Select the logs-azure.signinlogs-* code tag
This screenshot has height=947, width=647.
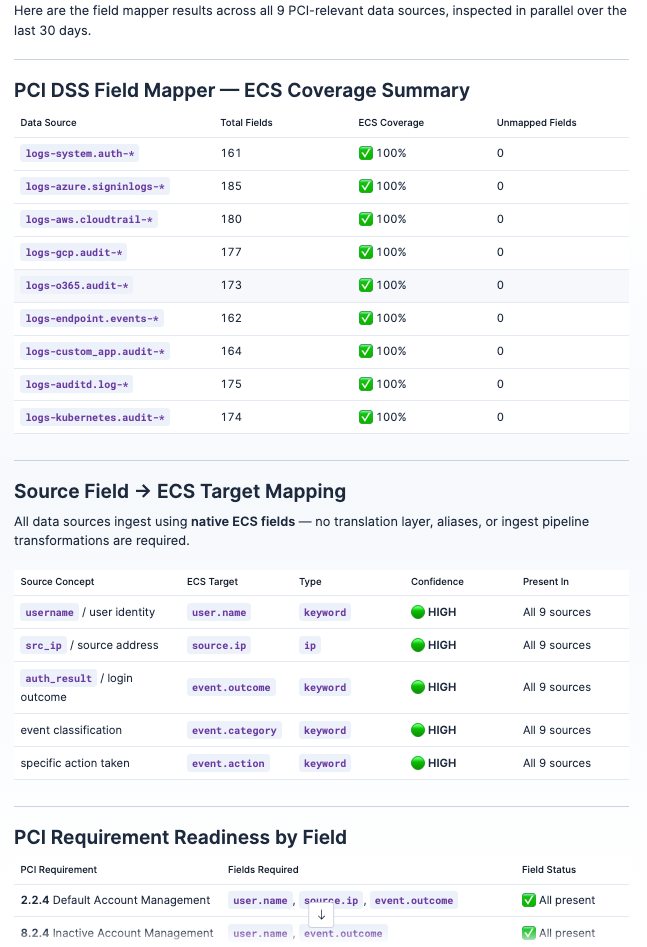coord(95,186)
